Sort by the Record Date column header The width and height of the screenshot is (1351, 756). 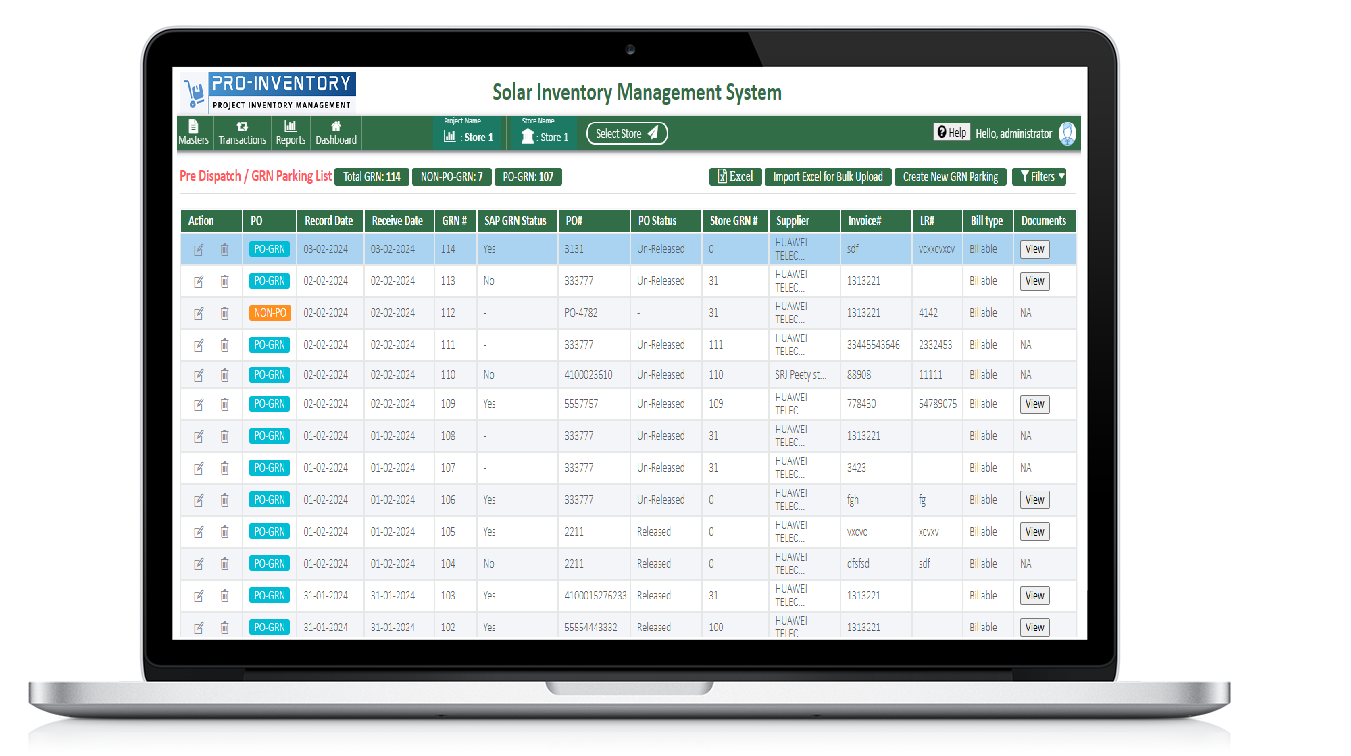tap(329, 221)
